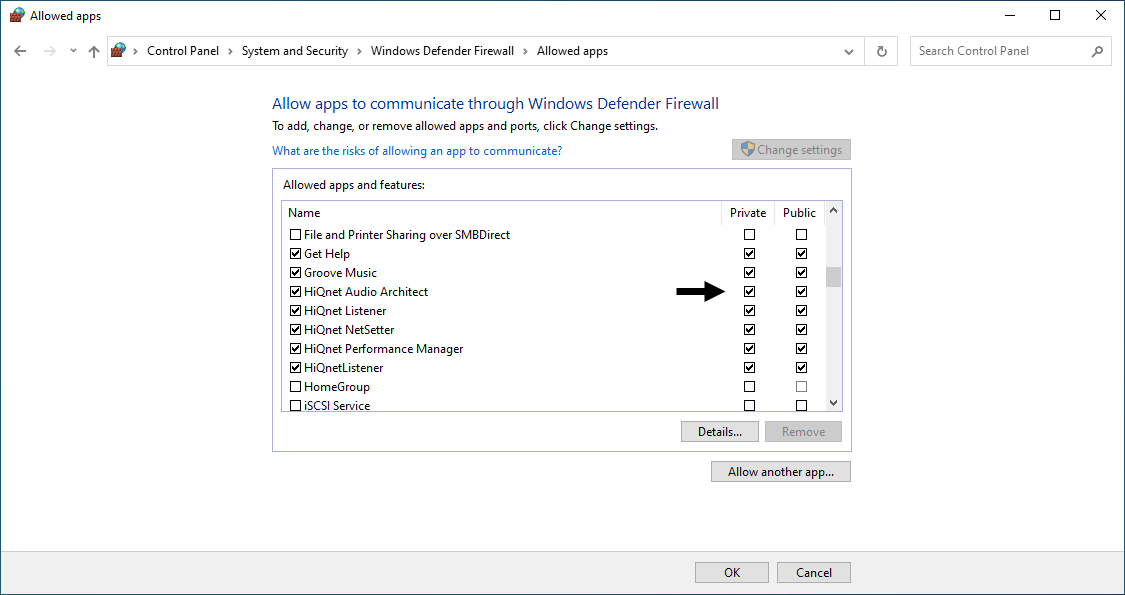The height and width of the screenshot is (595, 1125).
Task: Click the Private column header
Action: click(x=748, y=212)
